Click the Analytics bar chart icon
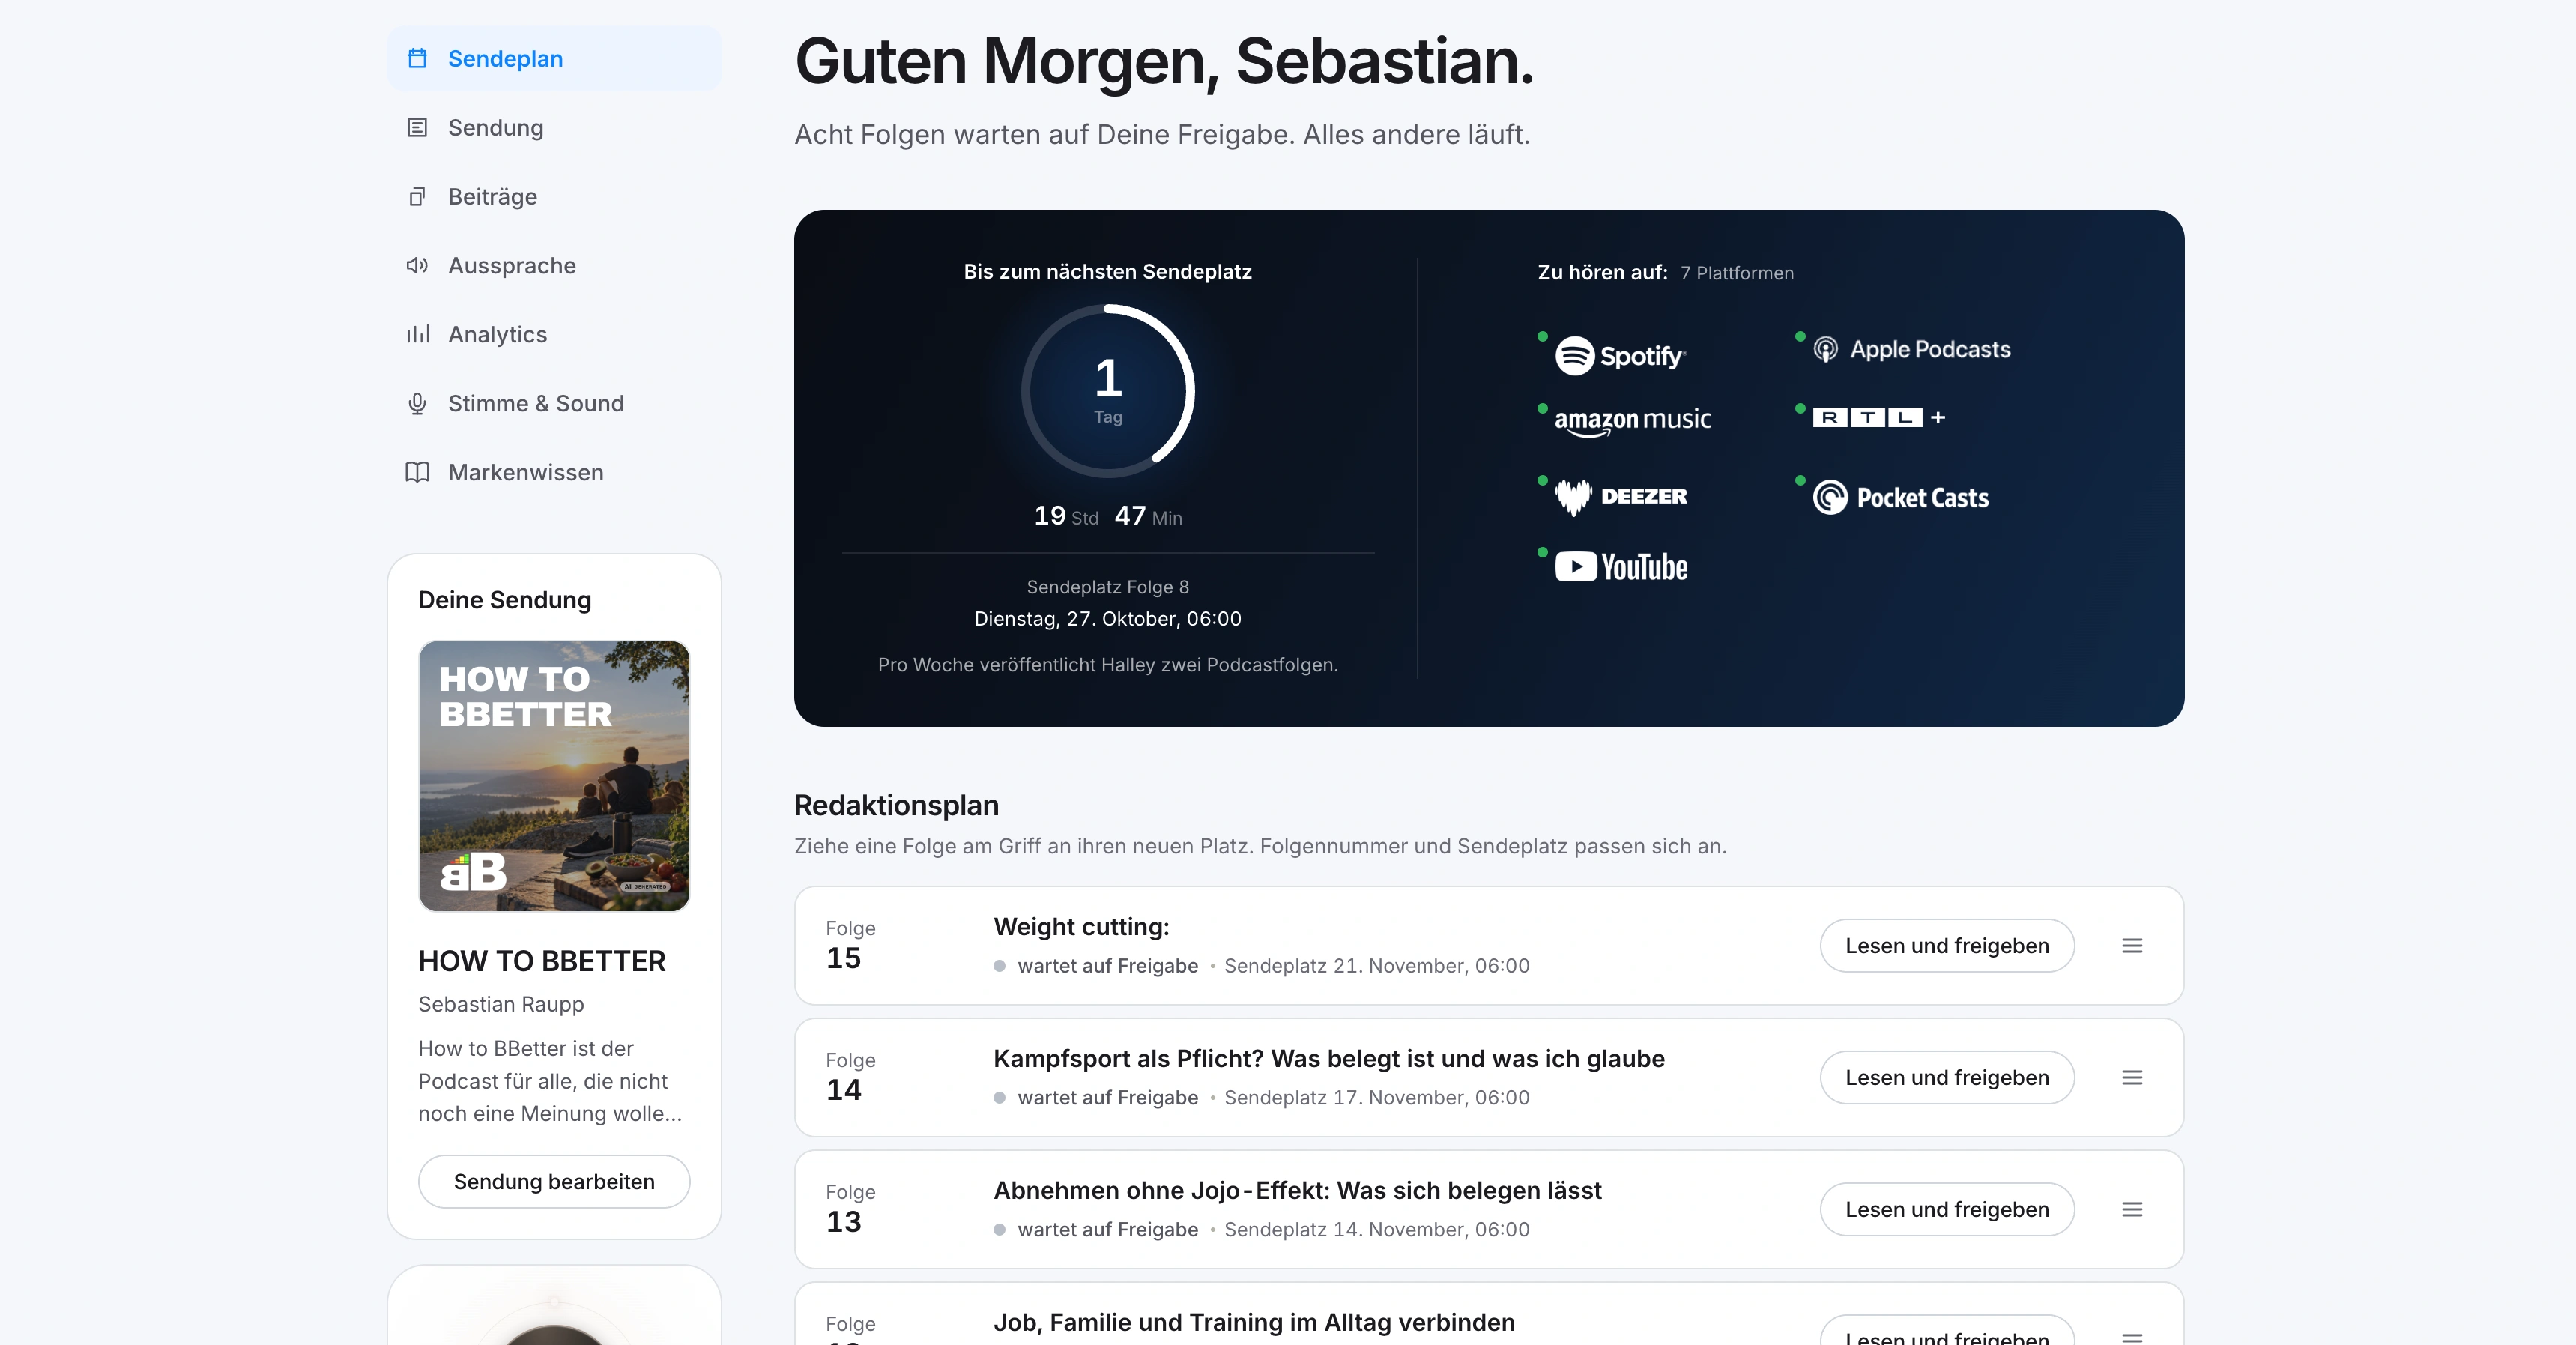Image resolution: width=2576 pixels, height=1345 pixels. [x=417, y=335]
